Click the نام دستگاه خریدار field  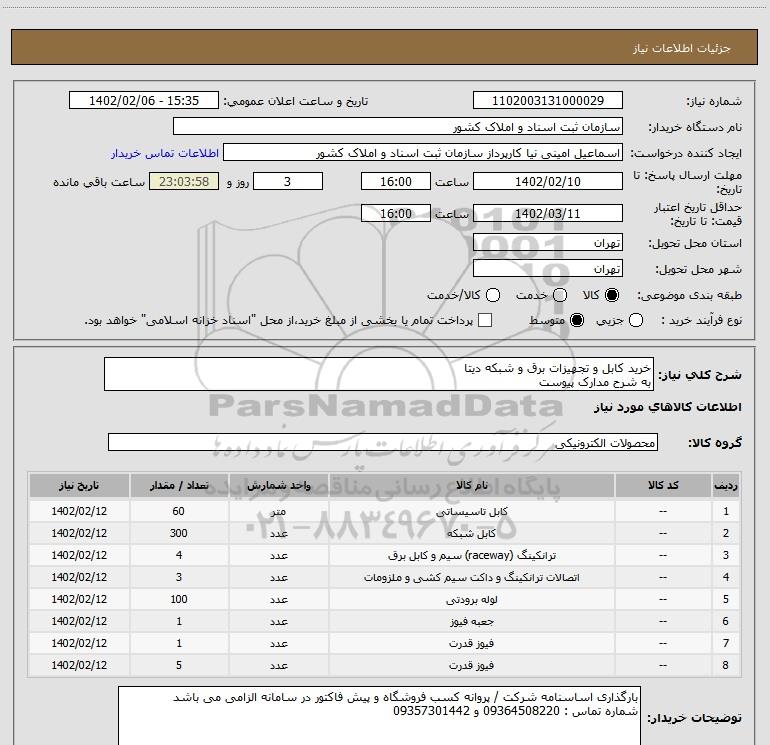pyautogui.click(x=398, y=127)
